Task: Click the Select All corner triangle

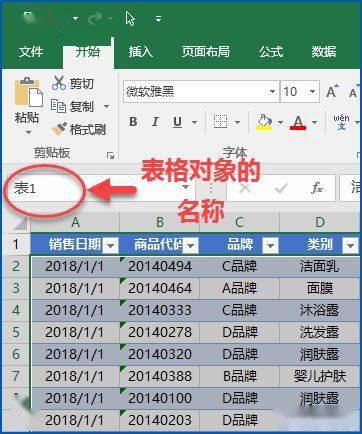Action: (x=20, y=223)
